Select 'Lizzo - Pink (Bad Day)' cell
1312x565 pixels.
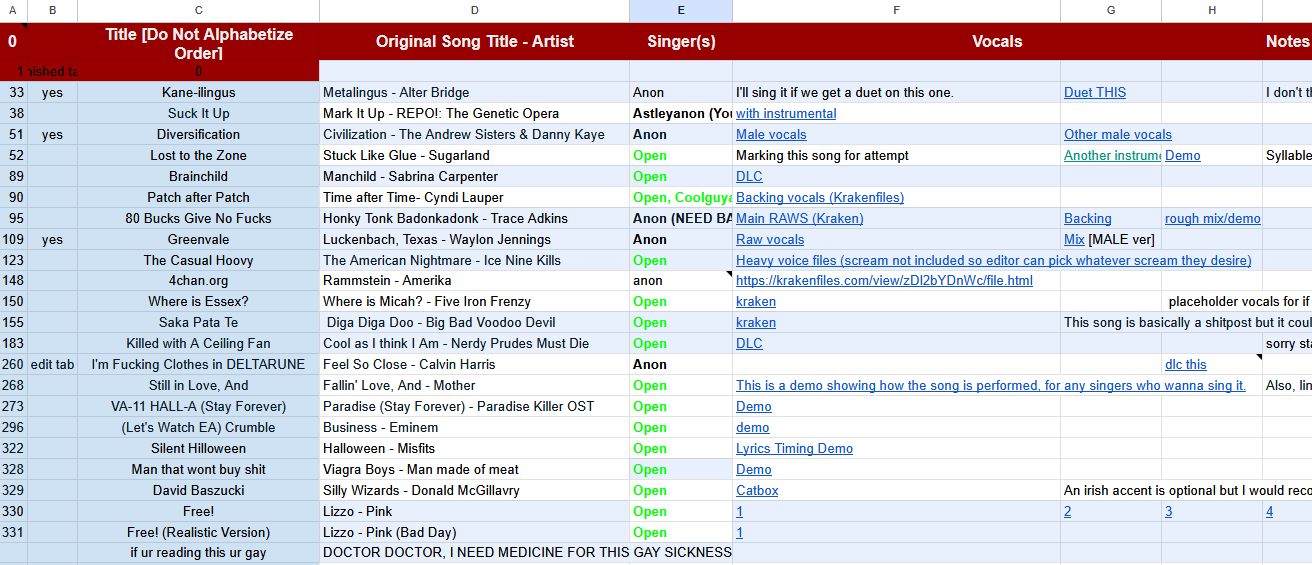[474, 532]
